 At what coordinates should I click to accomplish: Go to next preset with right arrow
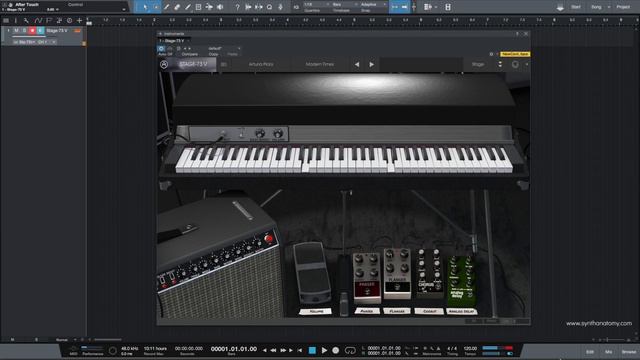point(371,64)
